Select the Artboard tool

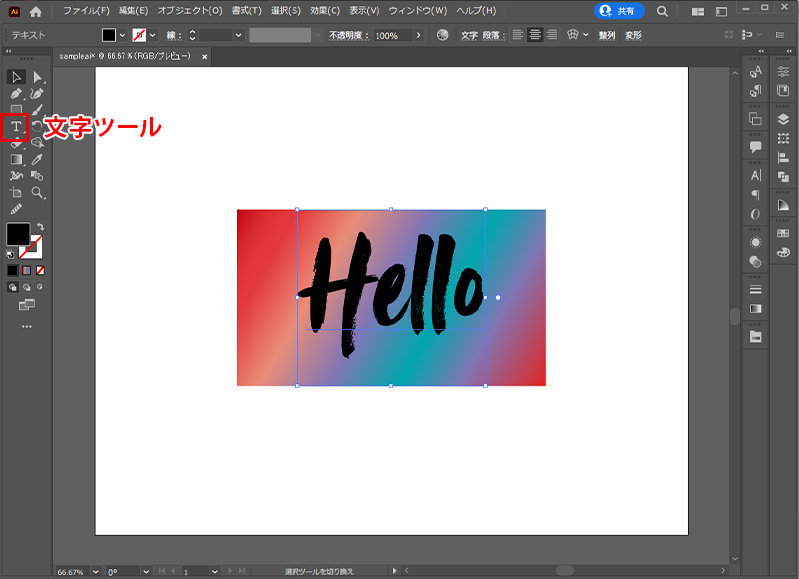point(16,193)
